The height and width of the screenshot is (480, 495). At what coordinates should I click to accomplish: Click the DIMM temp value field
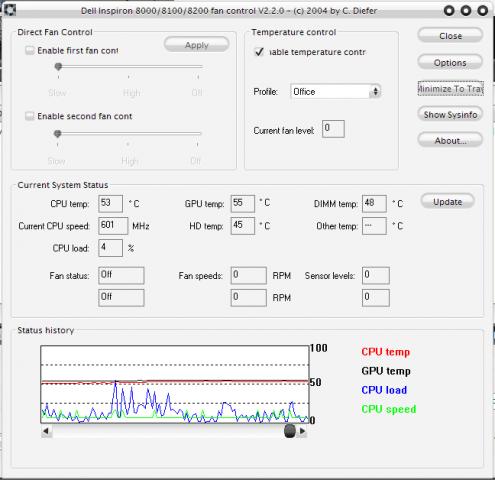click(374, 204)
